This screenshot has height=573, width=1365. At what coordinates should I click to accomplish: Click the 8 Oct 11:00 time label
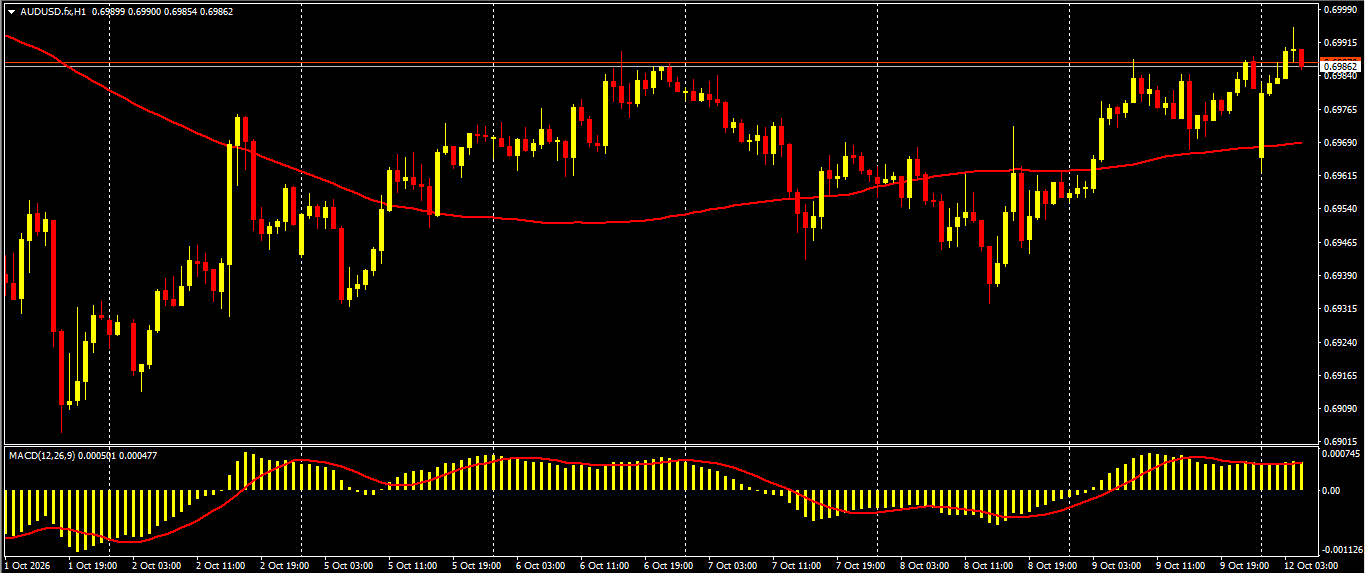point(988,565)
